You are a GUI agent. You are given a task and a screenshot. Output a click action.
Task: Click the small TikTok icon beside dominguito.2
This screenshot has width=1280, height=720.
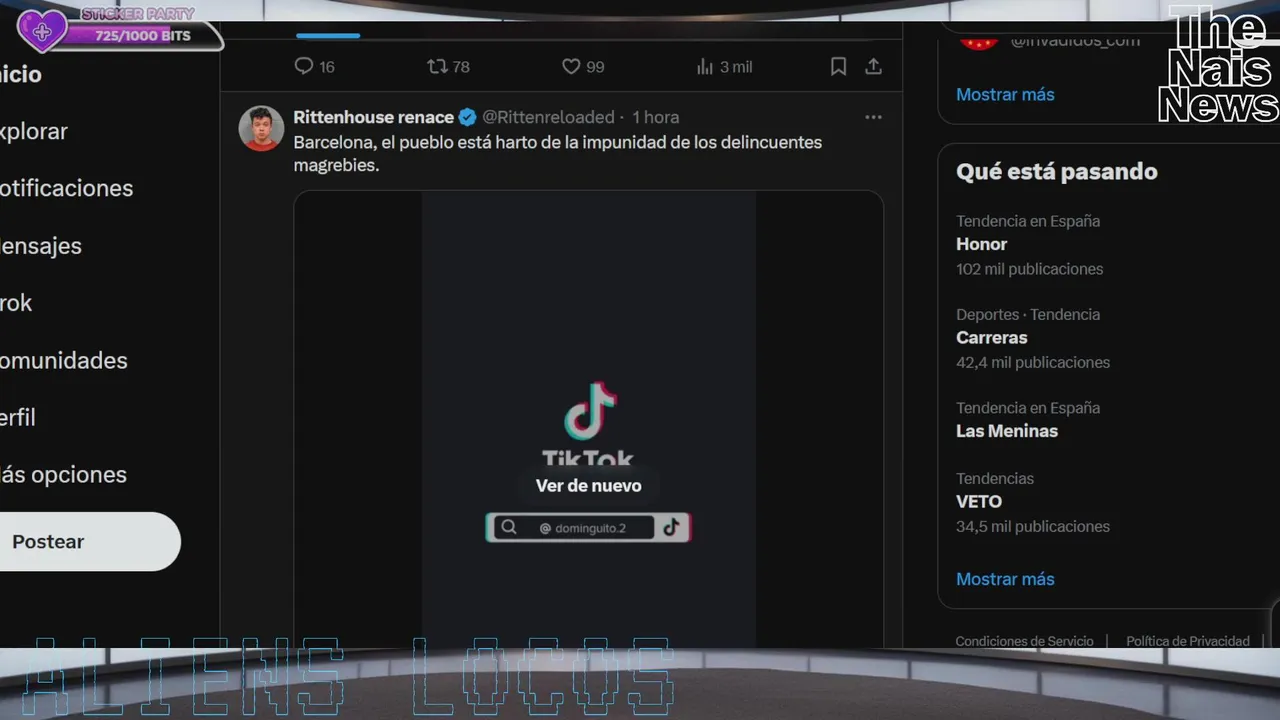coord(671,527)
